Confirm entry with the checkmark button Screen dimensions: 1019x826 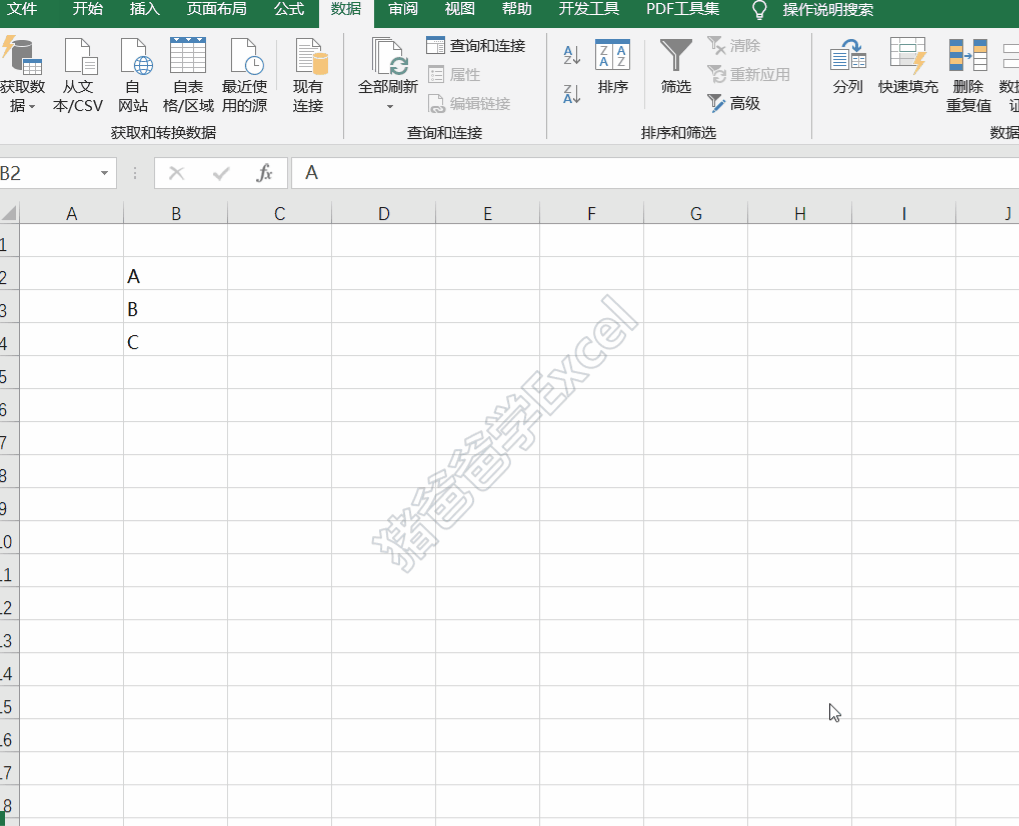(x=221, y=173)
